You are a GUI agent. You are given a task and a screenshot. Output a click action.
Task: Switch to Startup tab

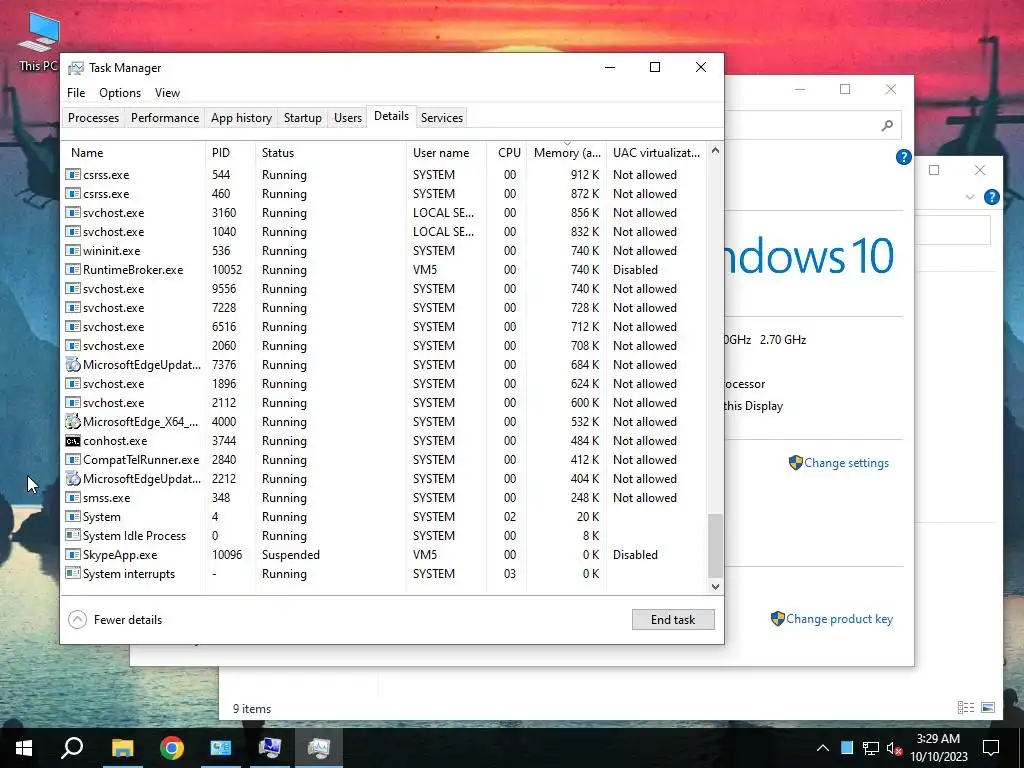point(302,118)
